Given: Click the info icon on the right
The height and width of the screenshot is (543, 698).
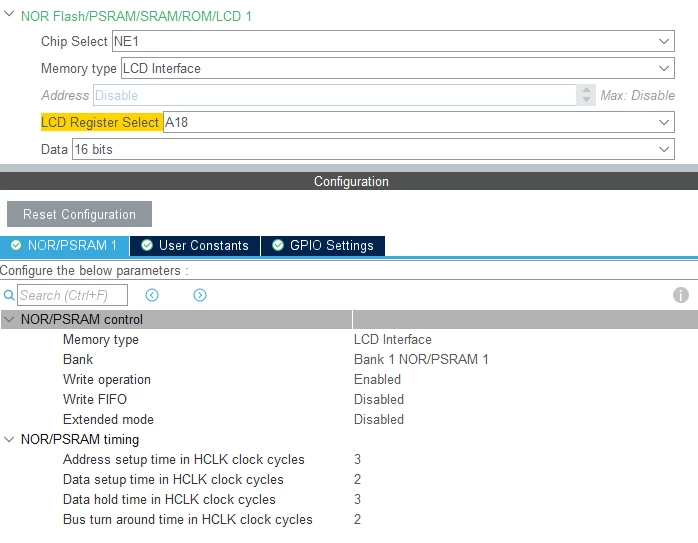Looking at the screenshot, I should pos(681,295).
